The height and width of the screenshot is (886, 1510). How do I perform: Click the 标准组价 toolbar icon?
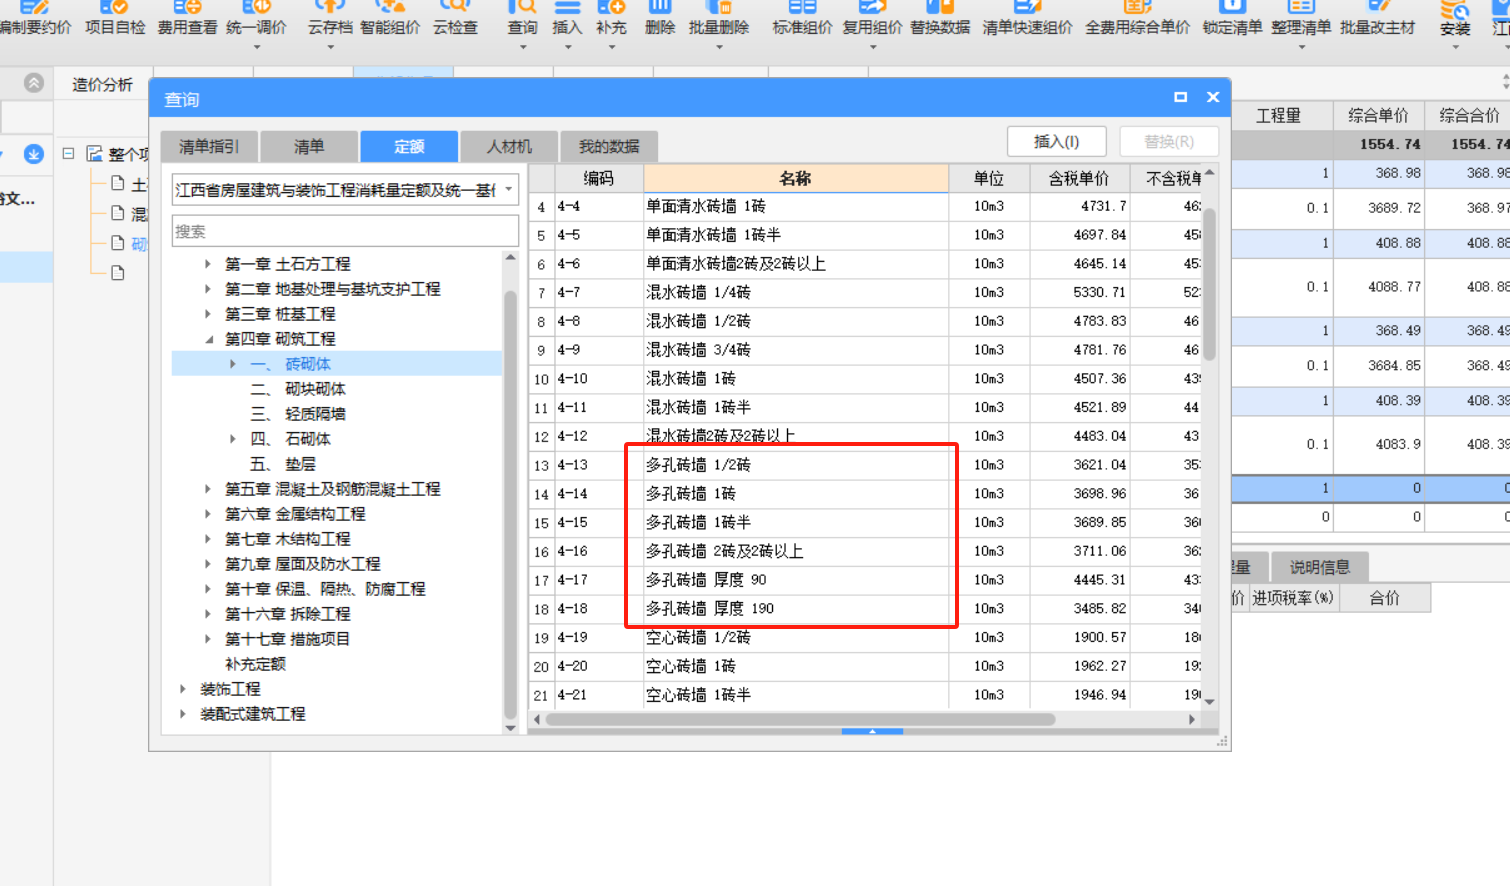[x=802, y=18]
